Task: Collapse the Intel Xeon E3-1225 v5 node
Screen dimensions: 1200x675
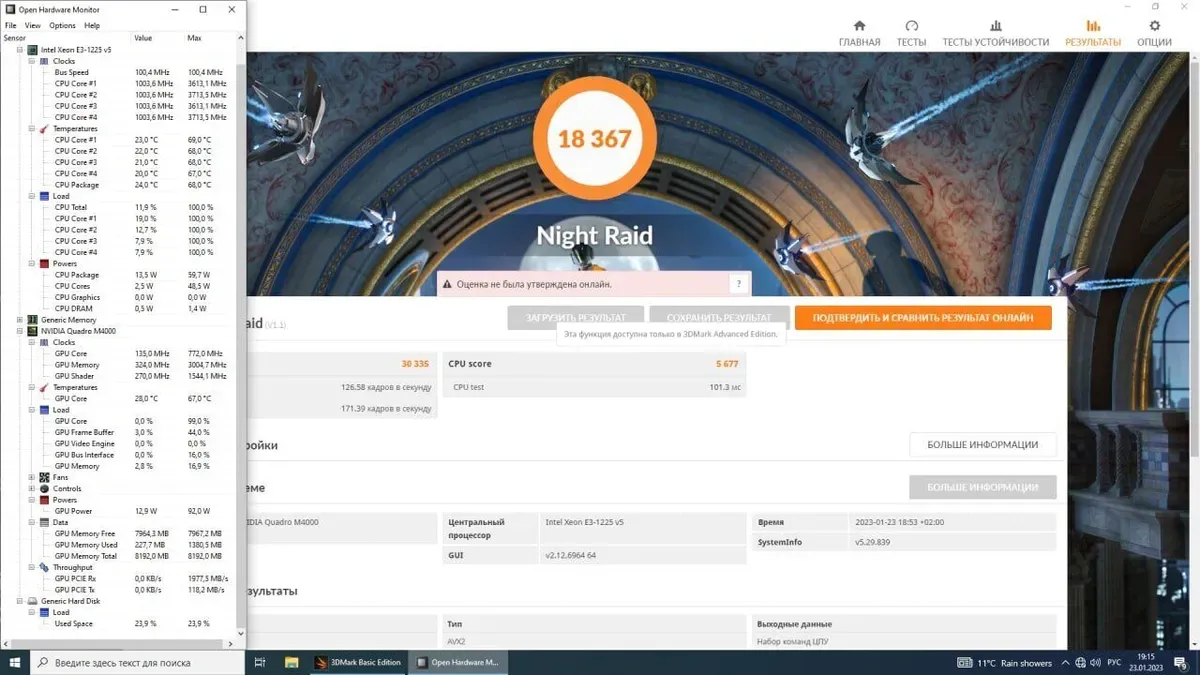Action: click(x=20, y=50)
